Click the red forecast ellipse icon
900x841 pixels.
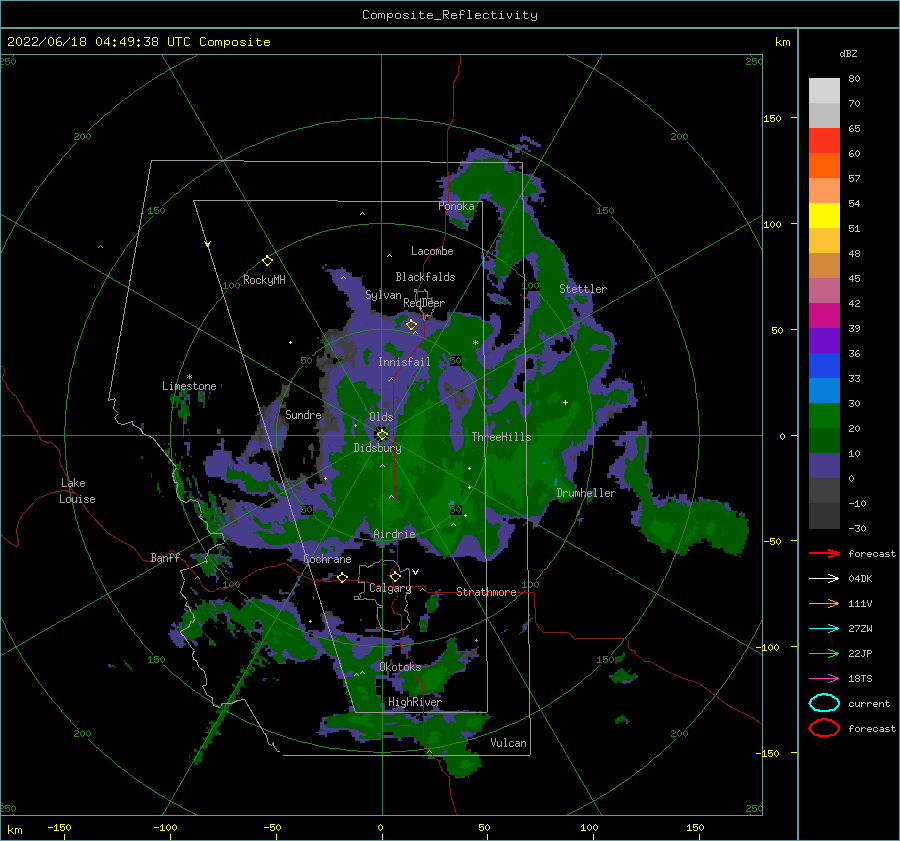coord(824,728)
